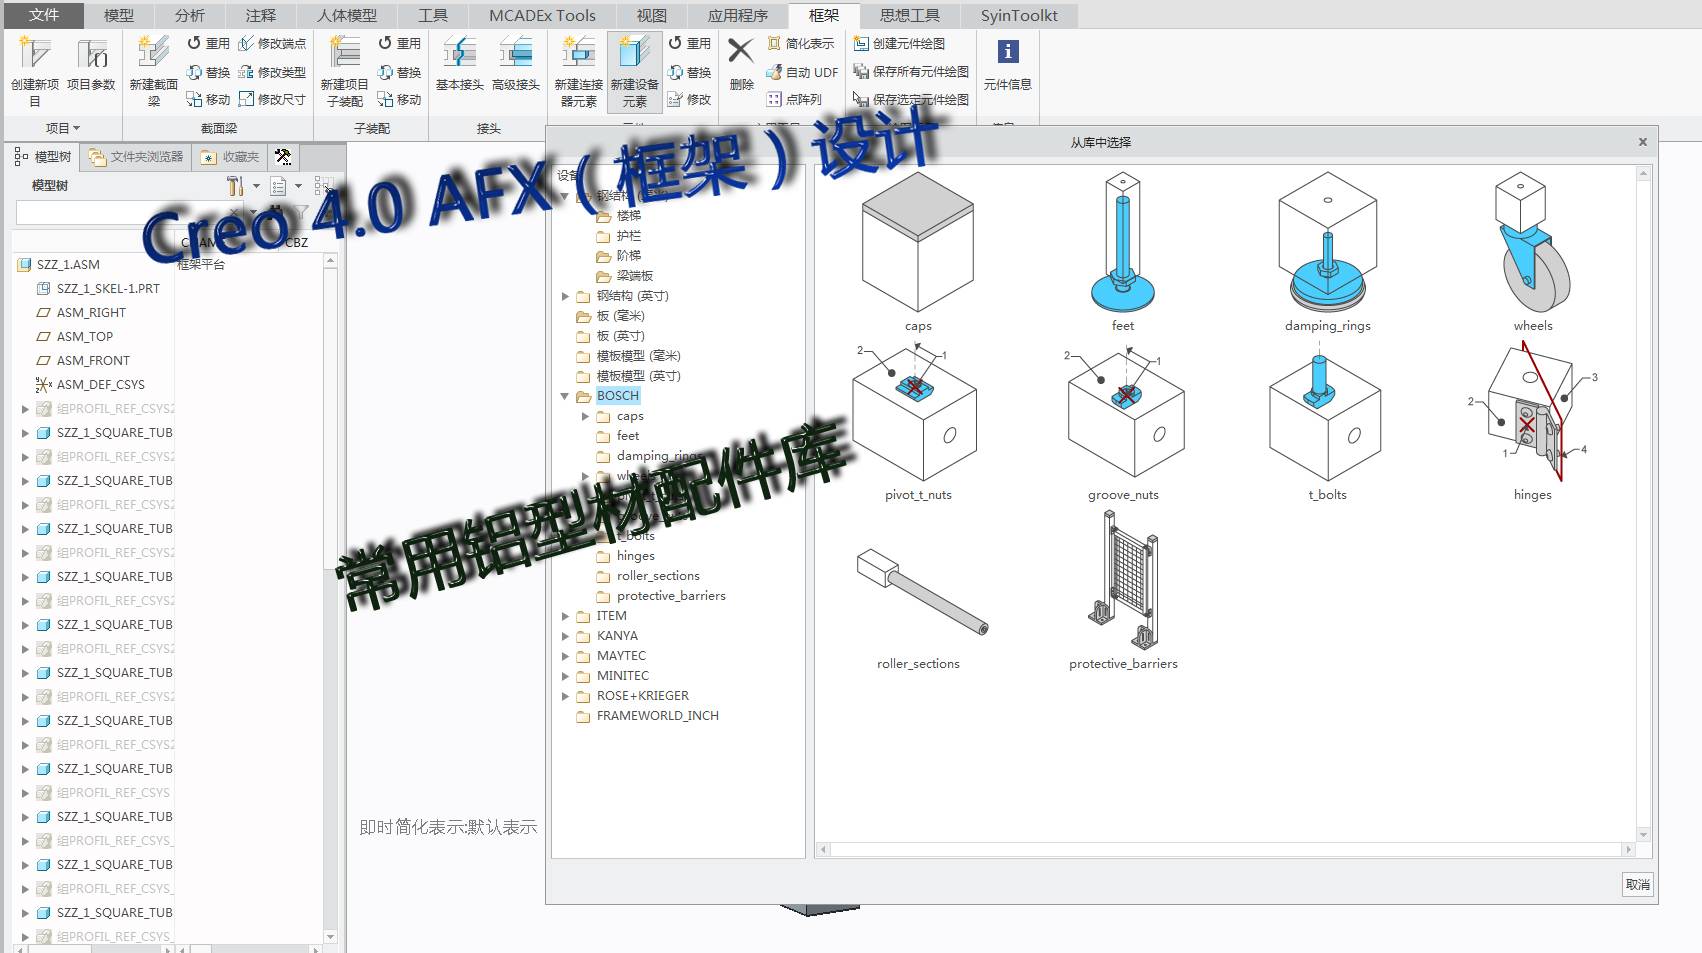Open the MCADEx Tools ribbon tab

point(542,15)
